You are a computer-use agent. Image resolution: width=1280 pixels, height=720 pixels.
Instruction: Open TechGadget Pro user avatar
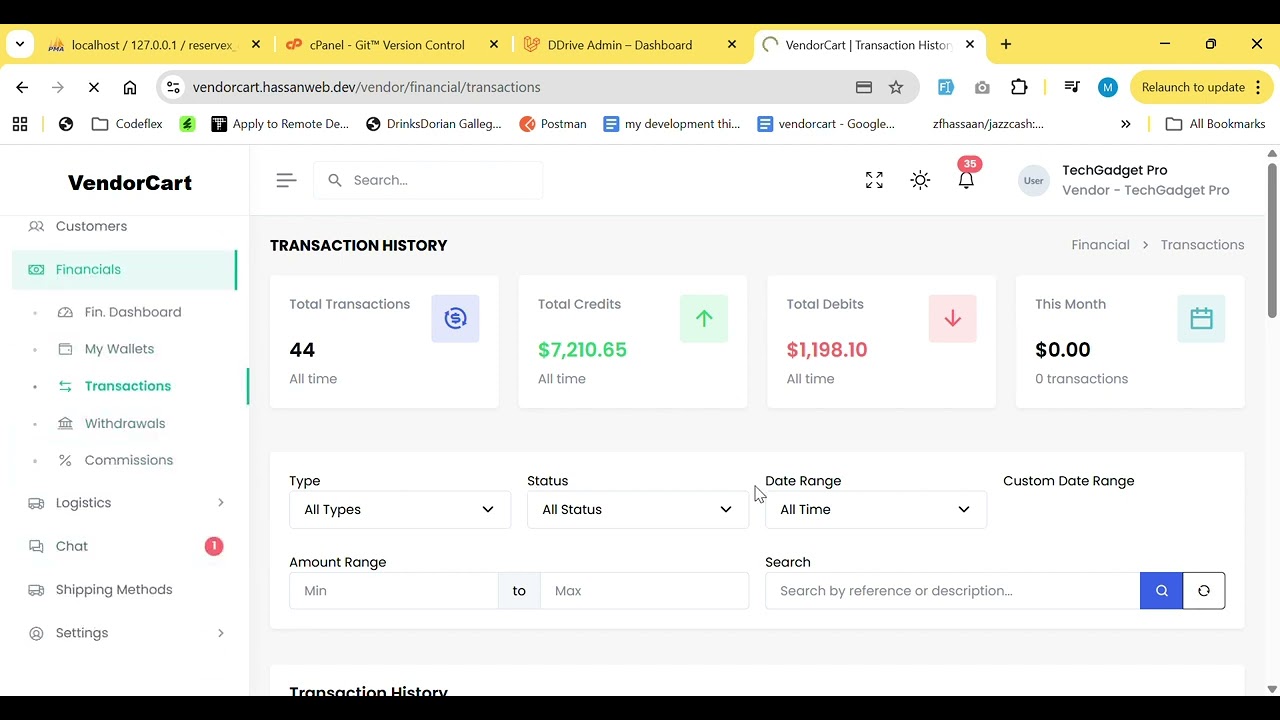[x=1033, y=180]
